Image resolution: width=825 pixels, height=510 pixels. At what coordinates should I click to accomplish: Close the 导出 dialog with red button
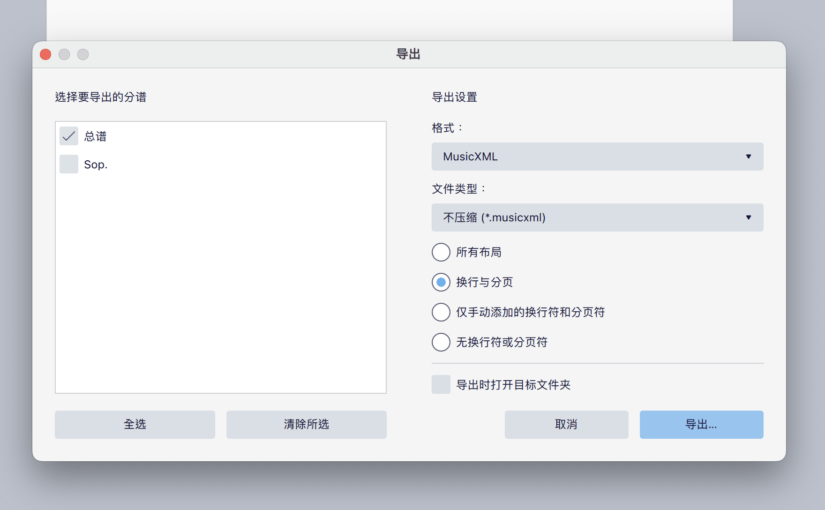45,54
